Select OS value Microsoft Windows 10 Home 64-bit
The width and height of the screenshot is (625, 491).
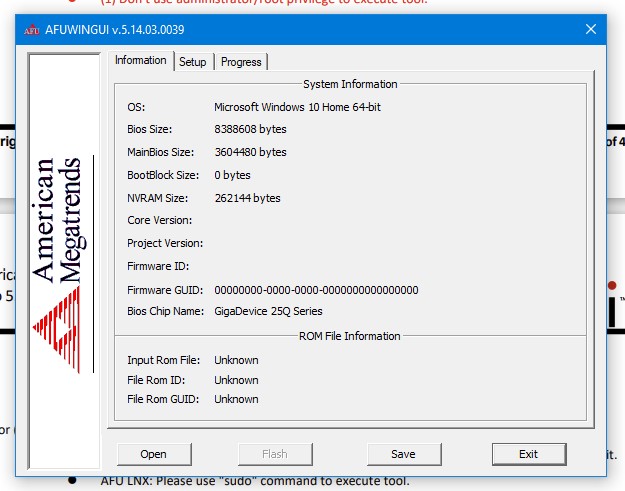(297, 107)
